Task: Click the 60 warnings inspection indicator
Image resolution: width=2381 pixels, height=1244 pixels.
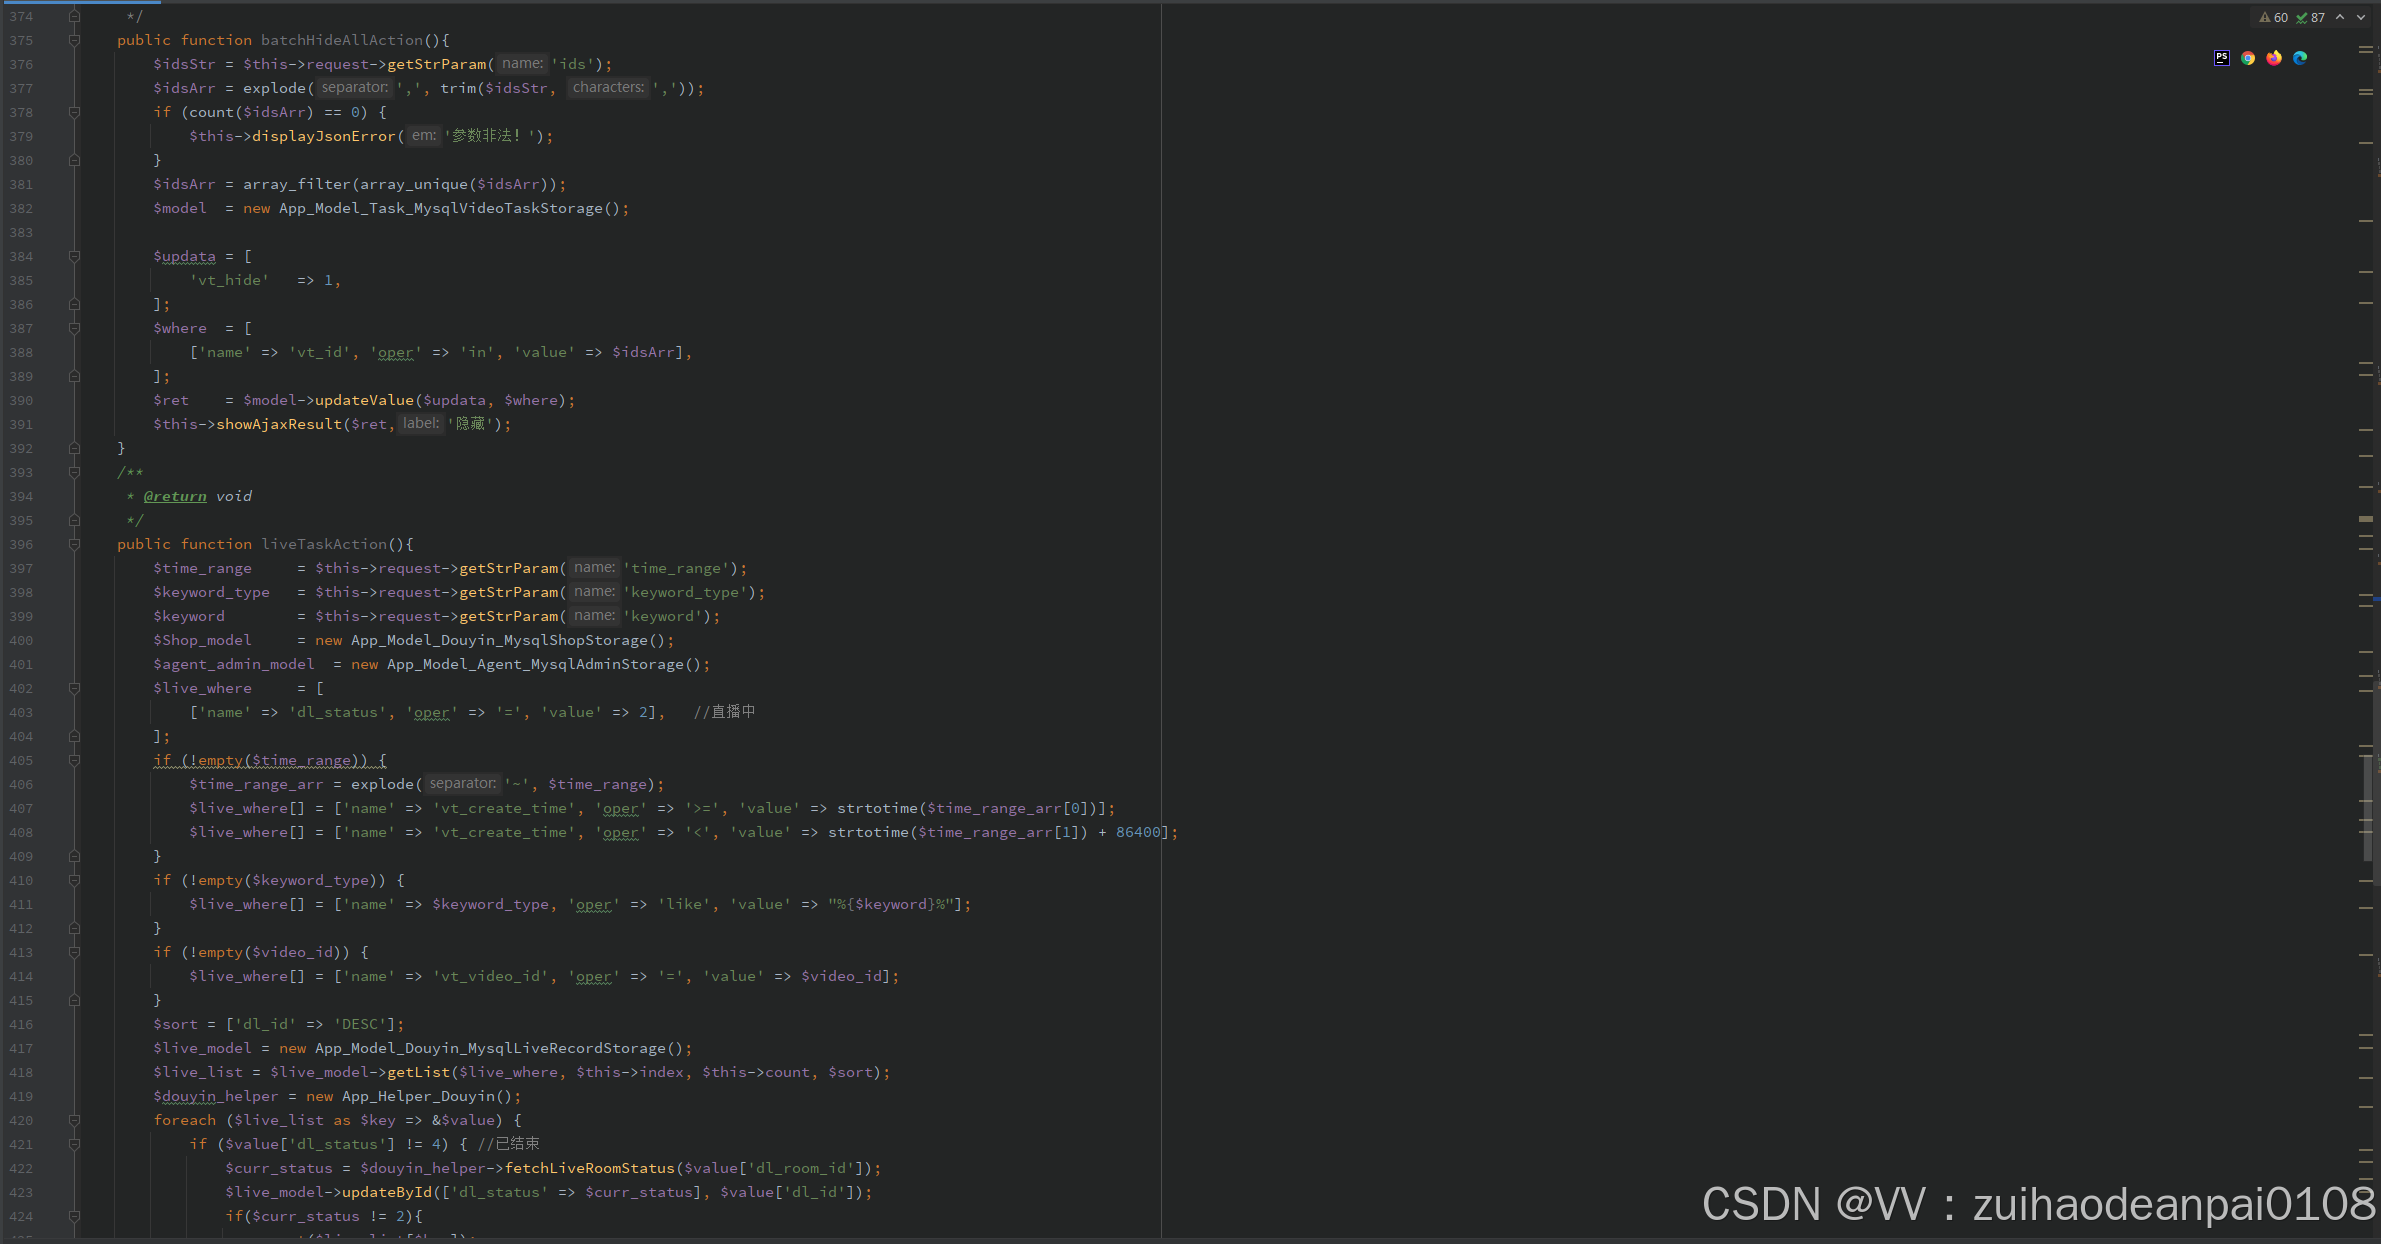Action: [2273, 17]
